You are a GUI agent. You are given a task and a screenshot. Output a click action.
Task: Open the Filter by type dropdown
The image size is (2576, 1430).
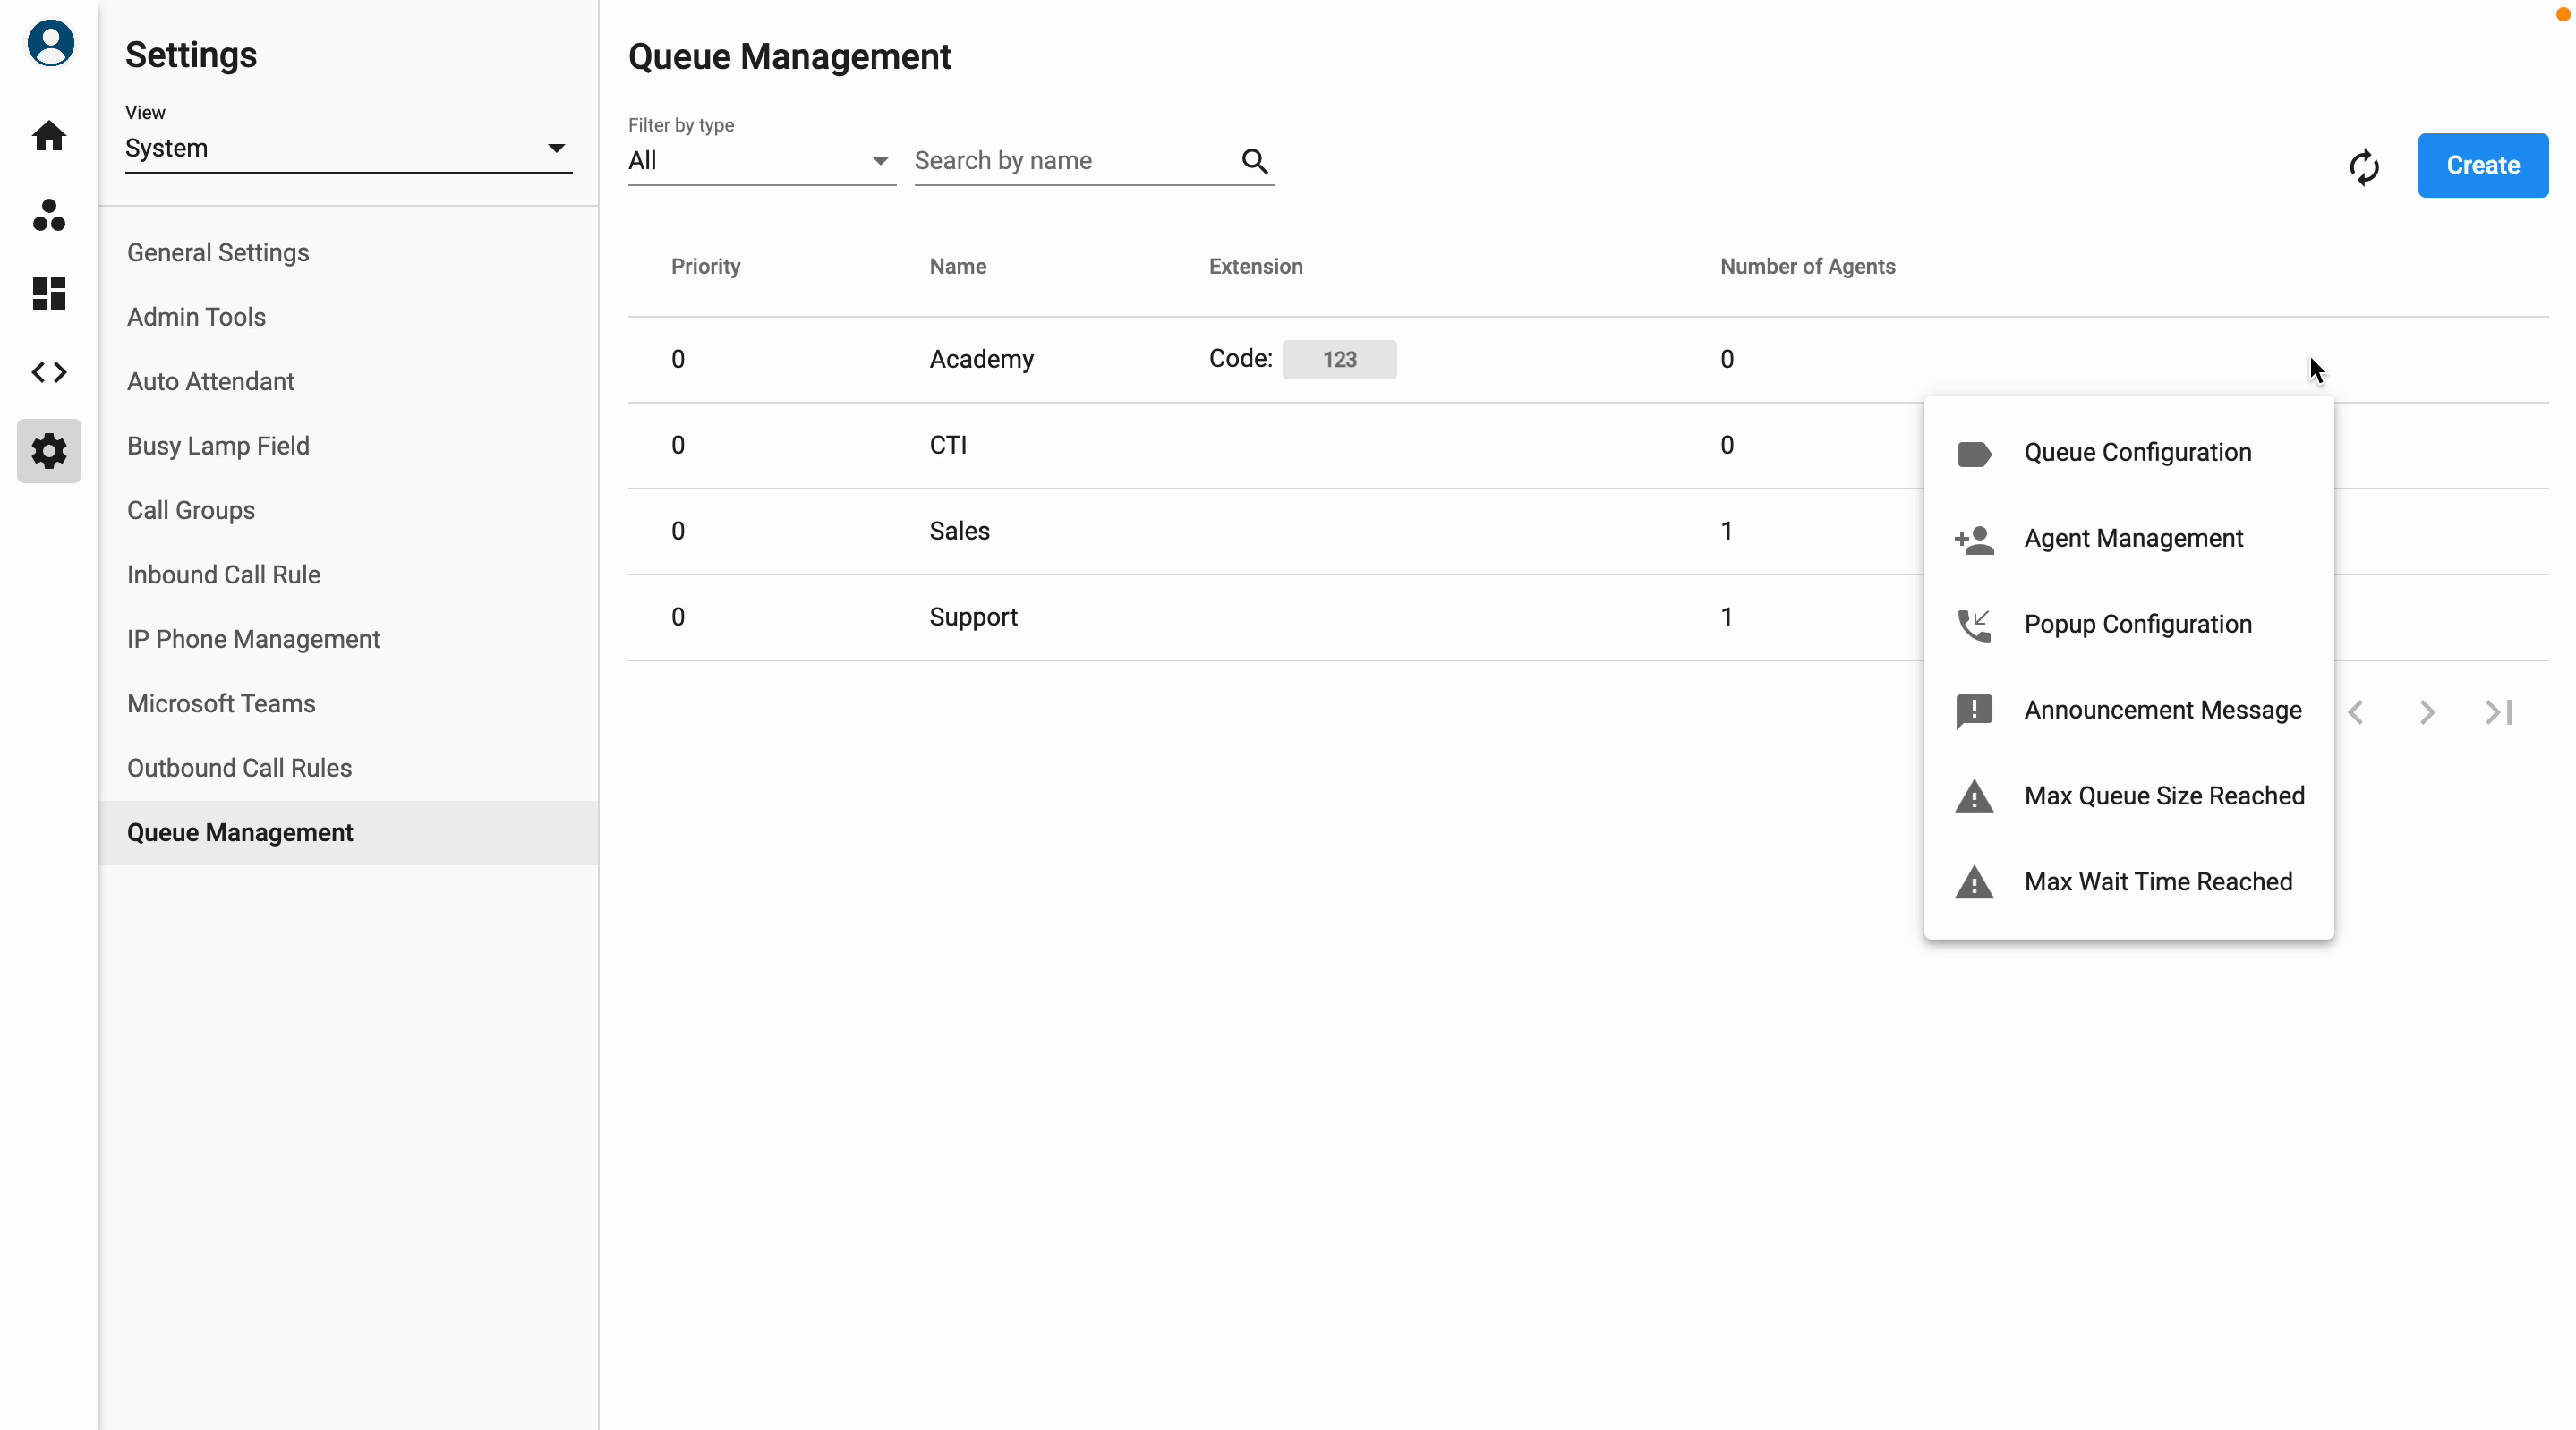click(x=761, y=161)
